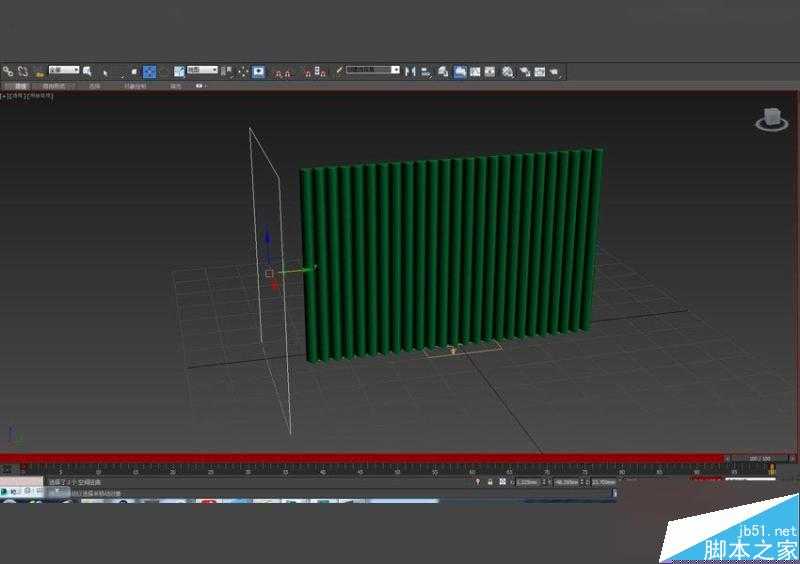Open the named selection sets dropdown
This screenshot has height=564, width=800.
(x=373, y=70)
